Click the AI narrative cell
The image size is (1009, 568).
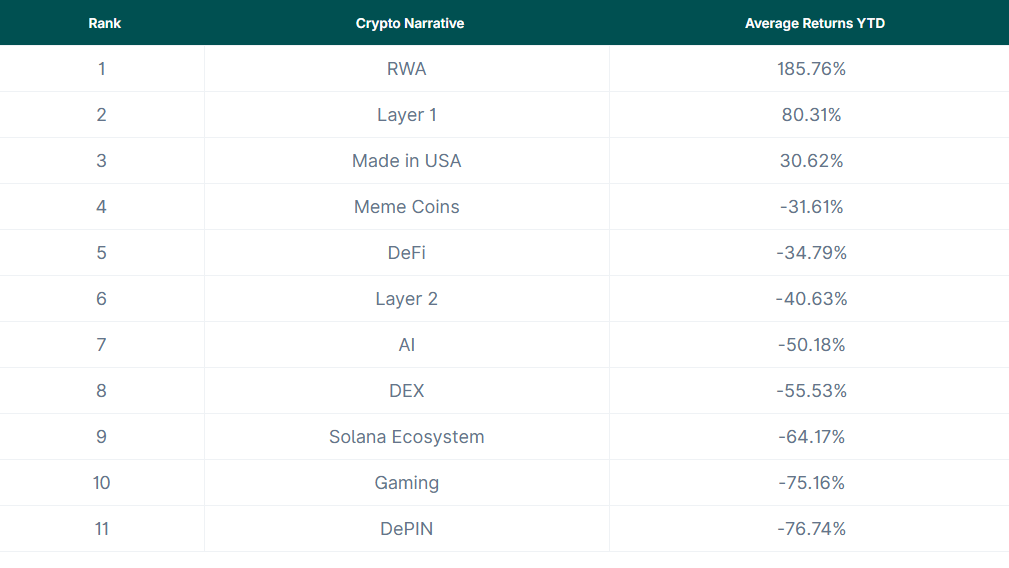(x=407, y=345)
